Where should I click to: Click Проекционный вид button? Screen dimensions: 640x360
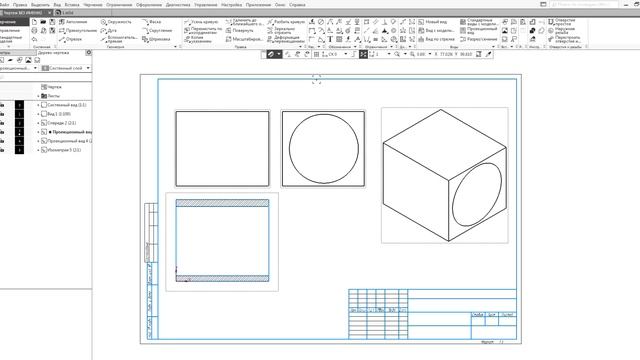[x=478, y=31]
